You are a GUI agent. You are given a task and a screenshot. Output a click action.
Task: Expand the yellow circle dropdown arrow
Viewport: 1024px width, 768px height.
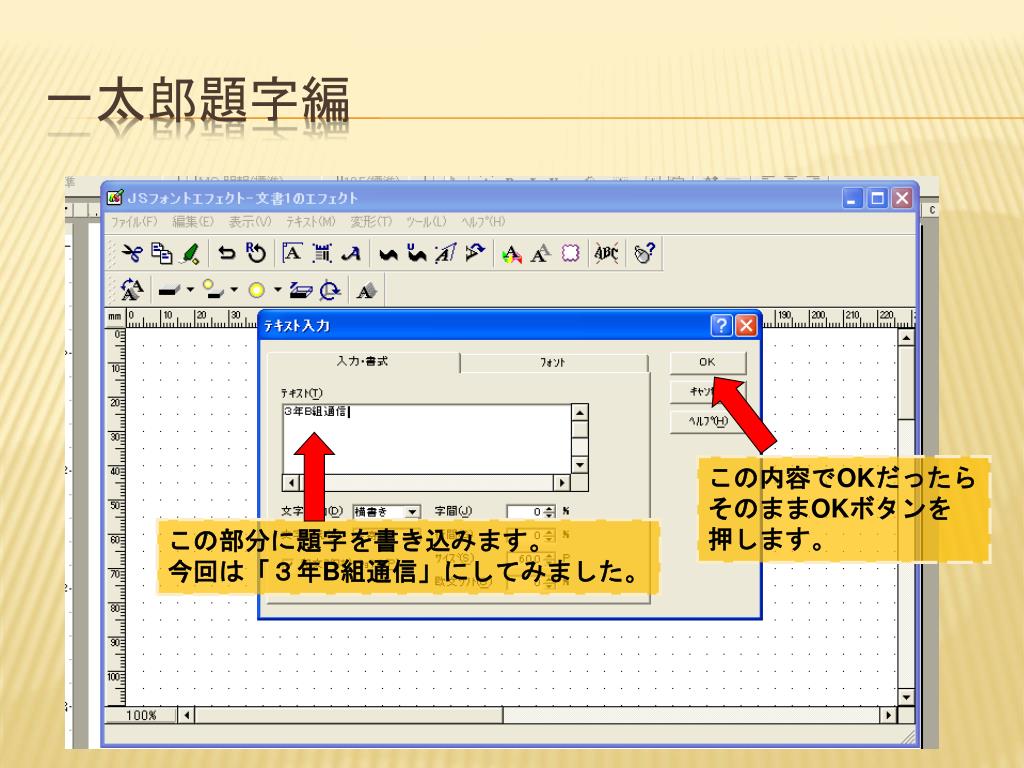pos(278,289)
